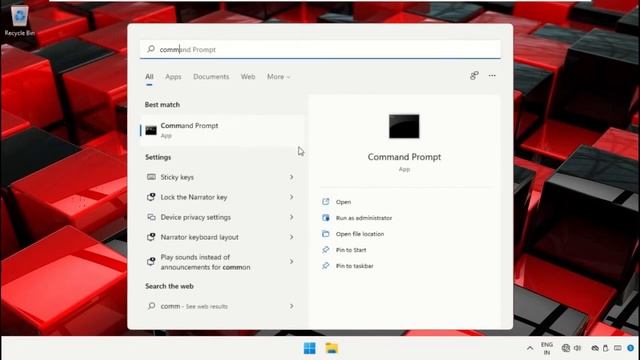The image size is (640, 360).
Task: Click the Open file location folder icon
Action: [326, 233]
